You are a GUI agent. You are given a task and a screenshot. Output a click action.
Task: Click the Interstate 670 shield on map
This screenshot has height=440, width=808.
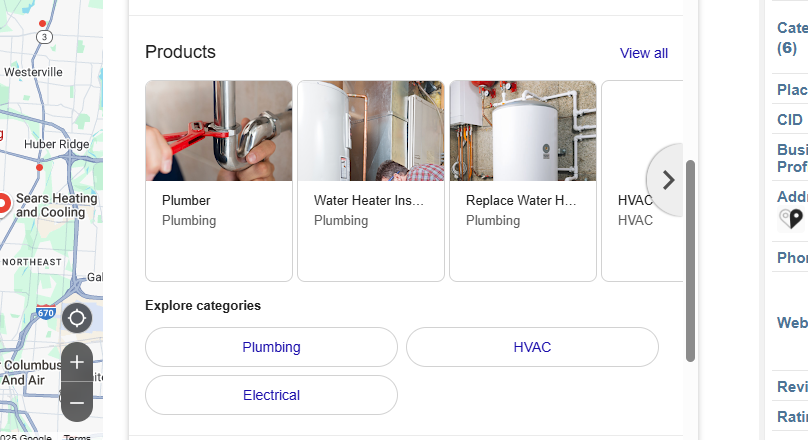point(46,313)
